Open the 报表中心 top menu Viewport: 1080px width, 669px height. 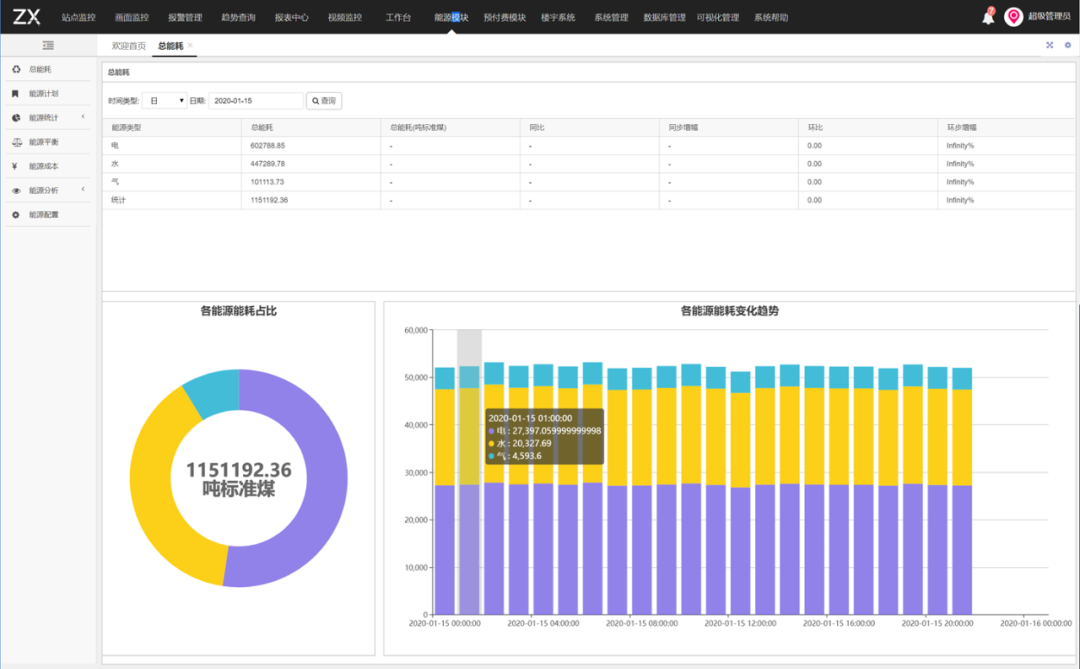coord(291,17)
